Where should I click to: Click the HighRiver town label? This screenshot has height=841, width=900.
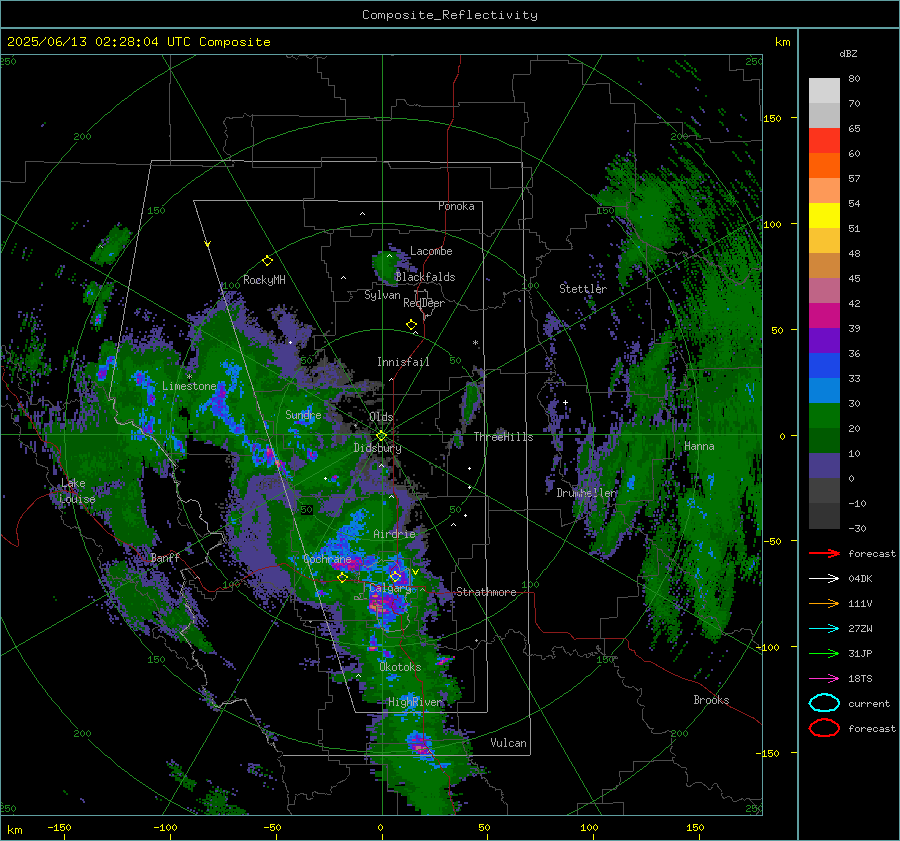coord(415,702)
